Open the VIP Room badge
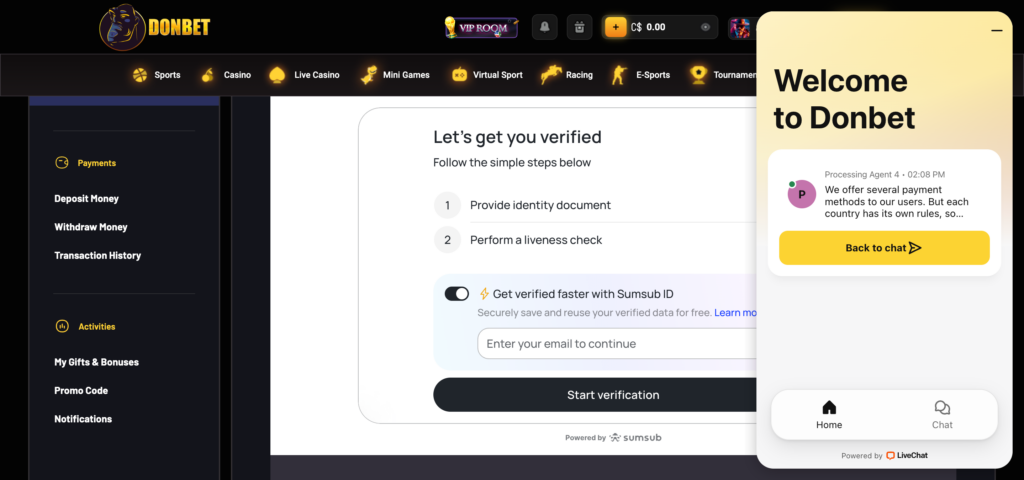Viewport: 1024px width, 480px height. click(x=481, y=27)
